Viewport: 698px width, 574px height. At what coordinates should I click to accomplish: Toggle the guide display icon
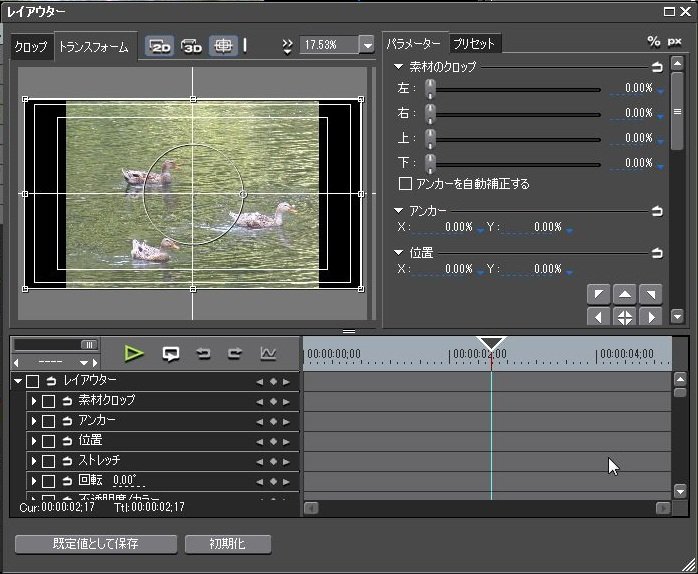coord(223,46)
